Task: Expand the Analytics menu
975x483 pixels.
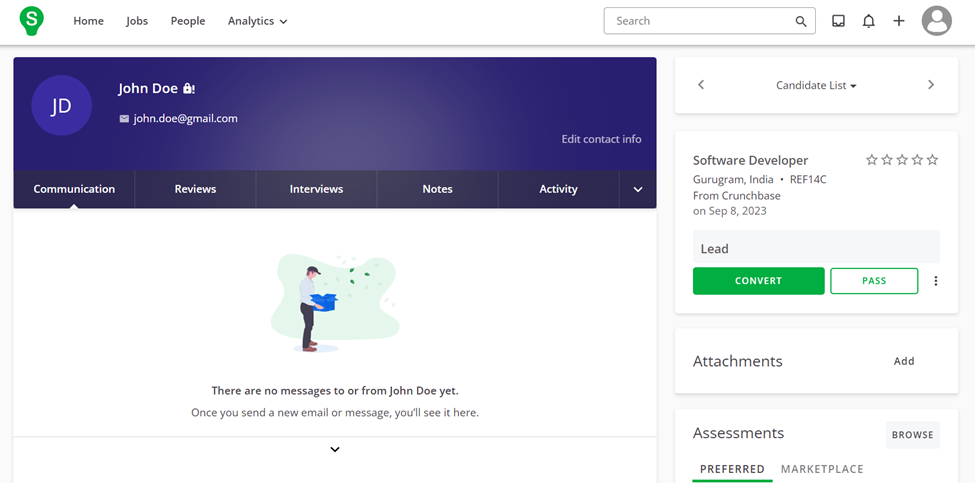Action: (257, 21)
